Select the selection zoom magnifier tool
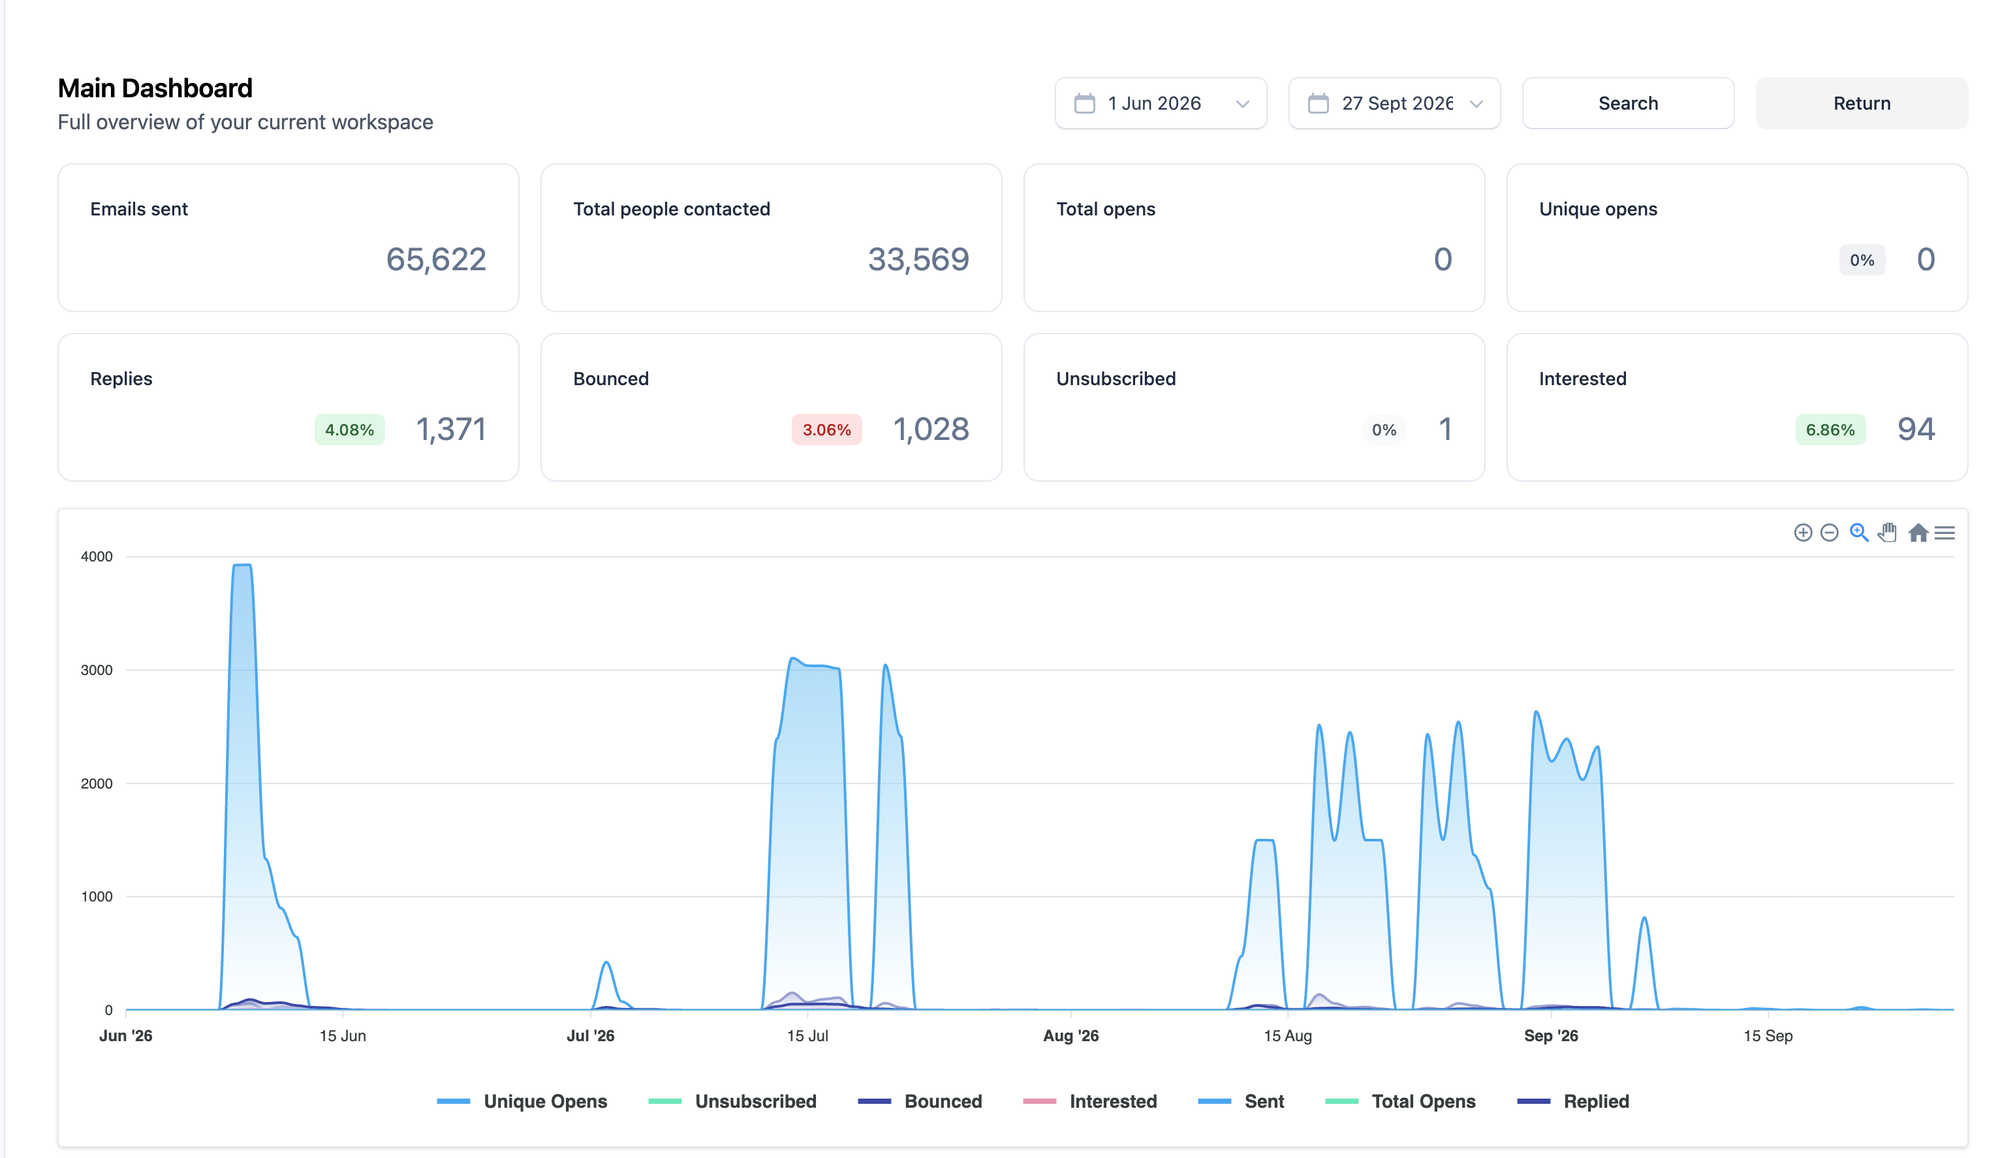 [1859, 533]
